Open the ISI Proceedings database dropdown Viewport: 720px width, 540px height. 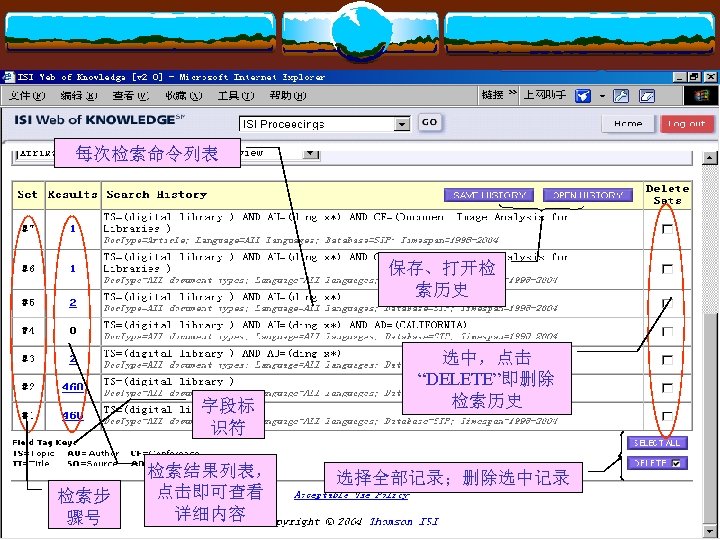pos(402,124)
